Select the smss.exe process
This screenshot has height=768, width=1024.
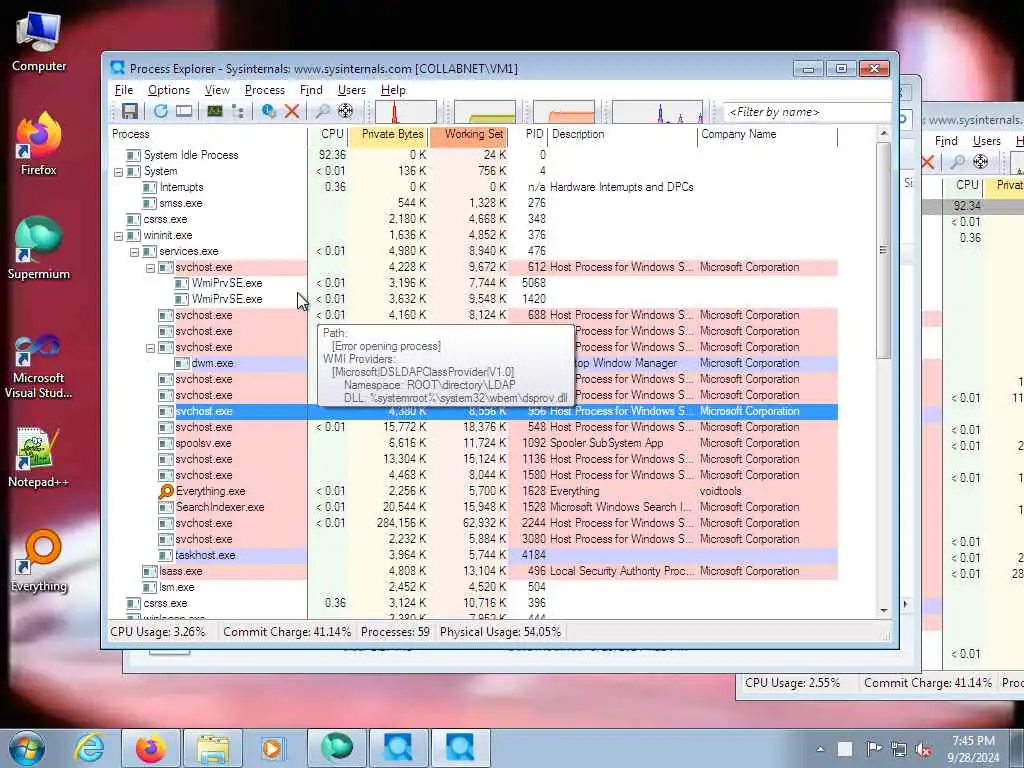(x=473, y=203)
